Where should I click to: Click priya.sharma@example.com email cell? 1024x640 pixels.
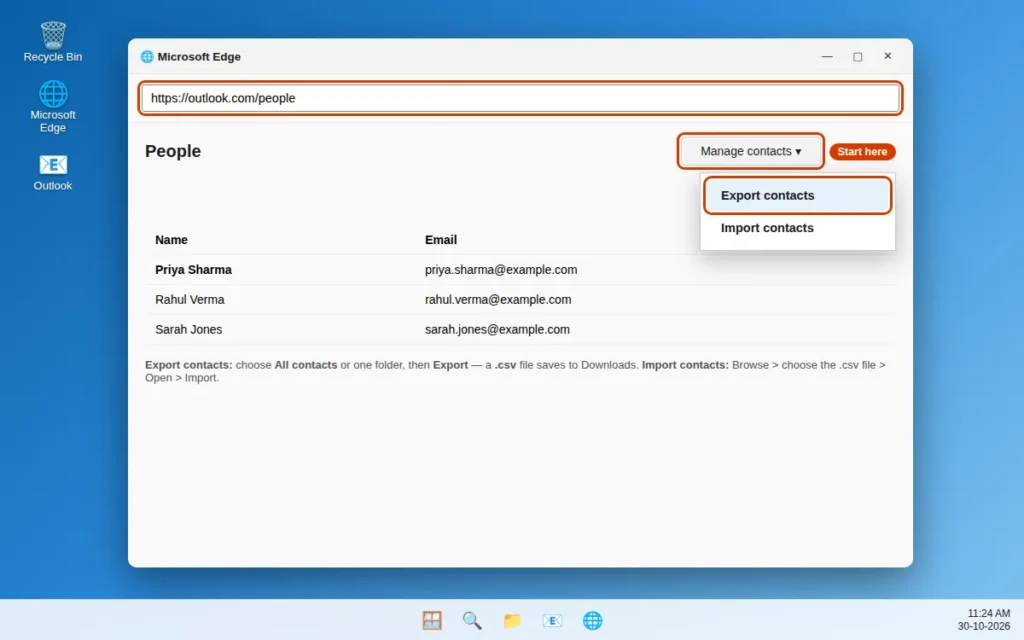[x=501, y=270]
